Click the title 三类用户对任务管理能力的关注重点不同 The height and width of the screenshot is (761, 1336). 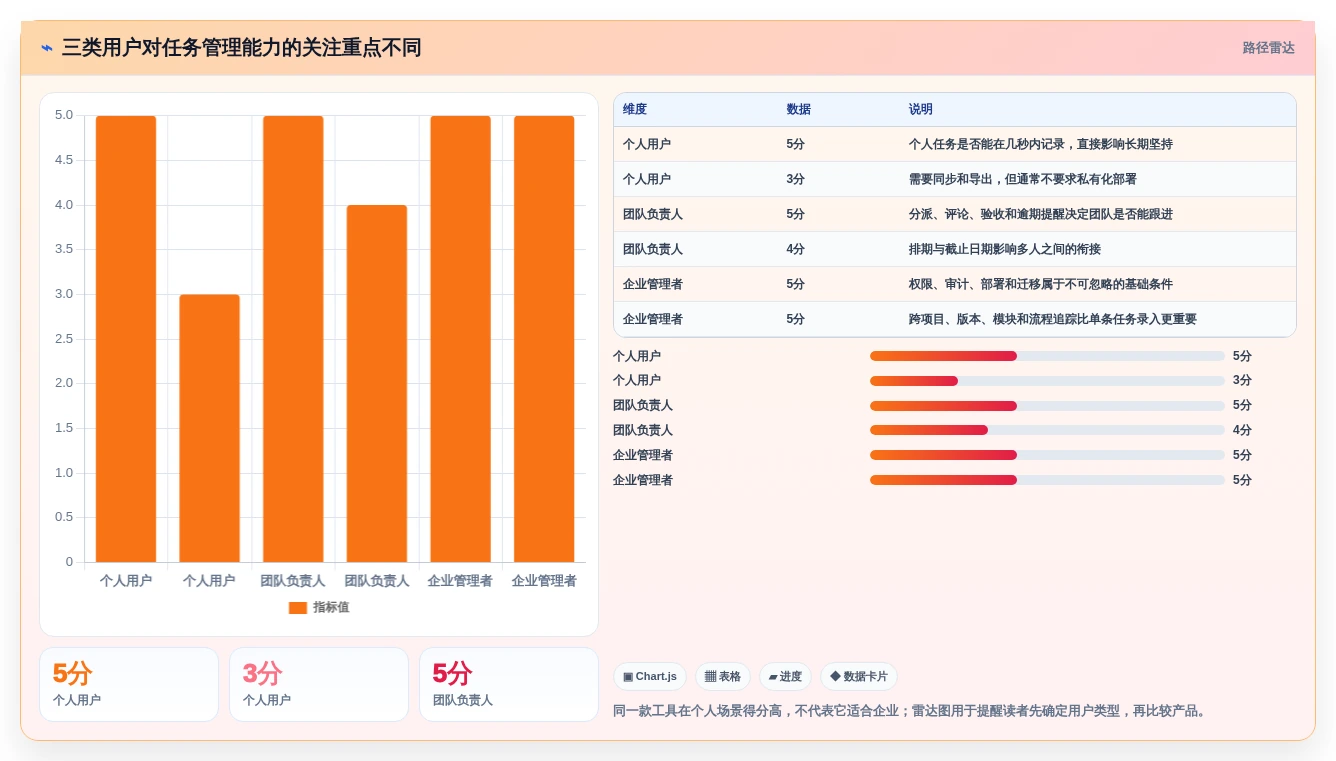241,48
